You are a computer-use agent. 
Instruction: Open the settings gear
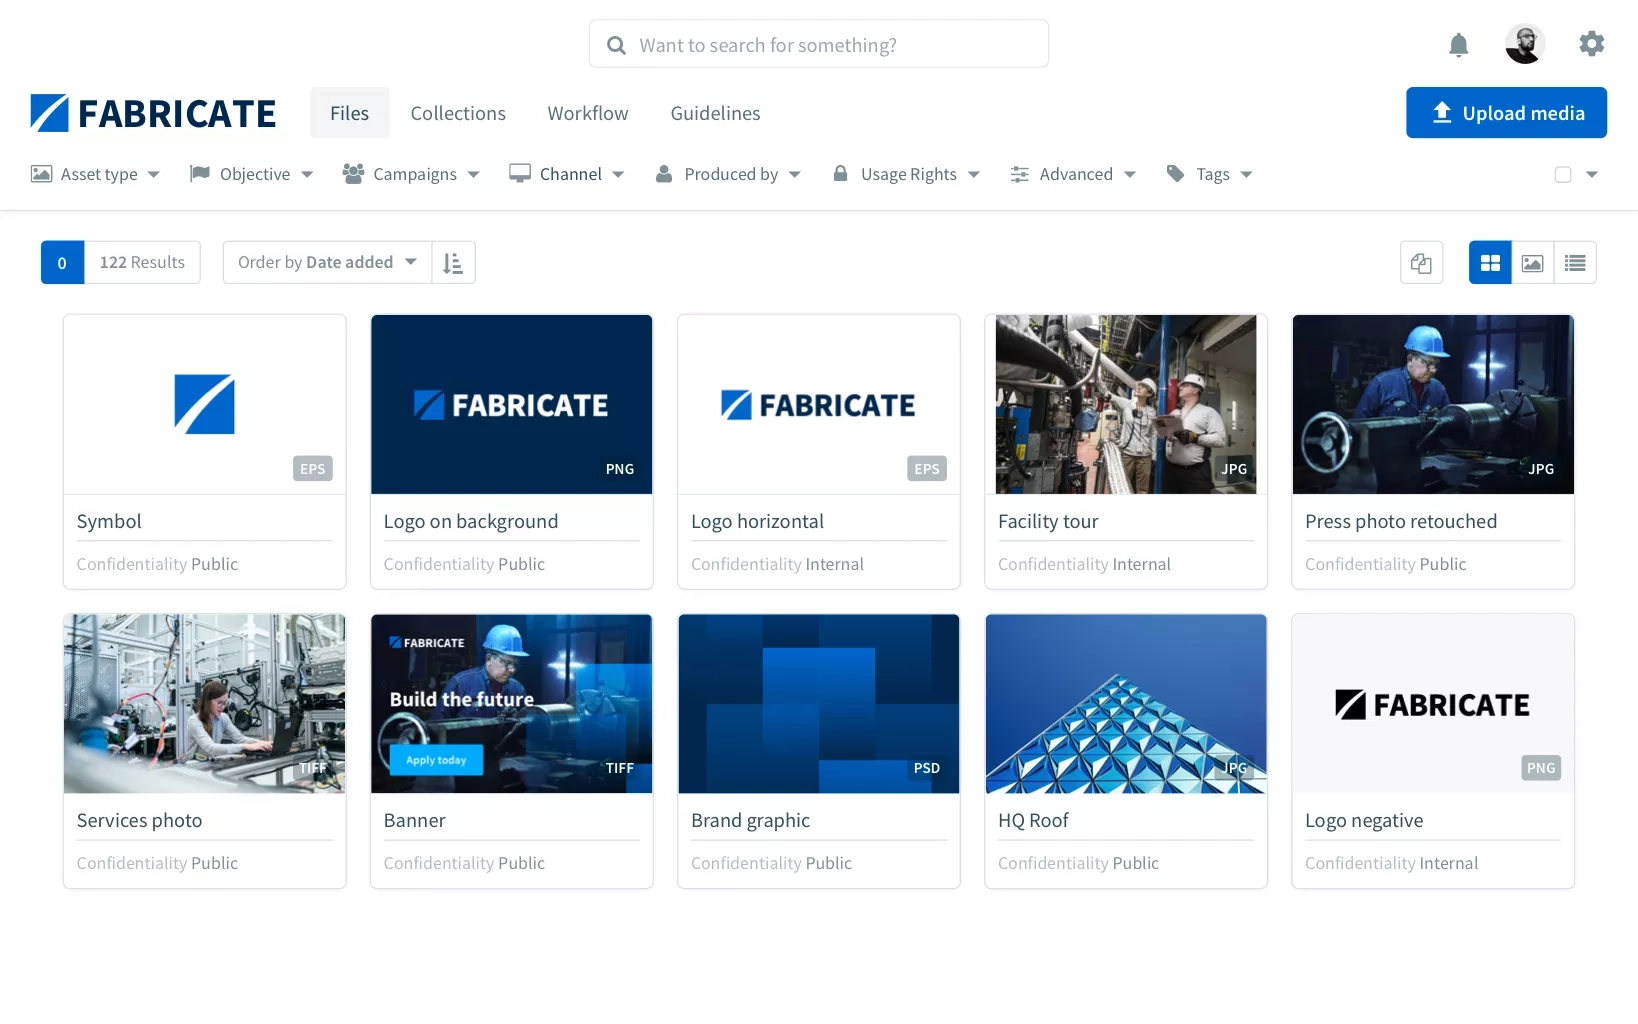(1591, 44)
